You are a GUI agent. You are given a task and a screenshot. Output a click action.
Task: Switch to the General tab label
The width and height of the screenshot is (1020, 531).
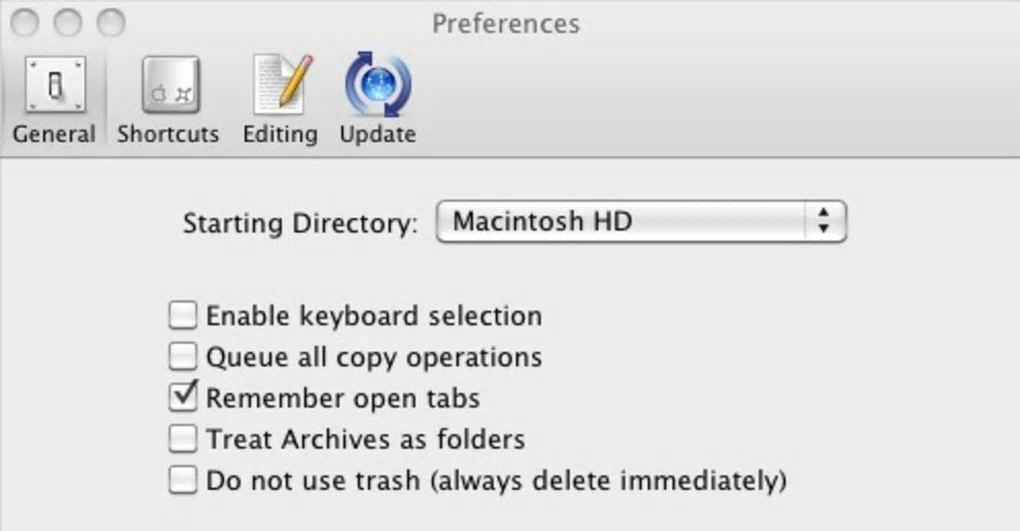coord(54,134)
